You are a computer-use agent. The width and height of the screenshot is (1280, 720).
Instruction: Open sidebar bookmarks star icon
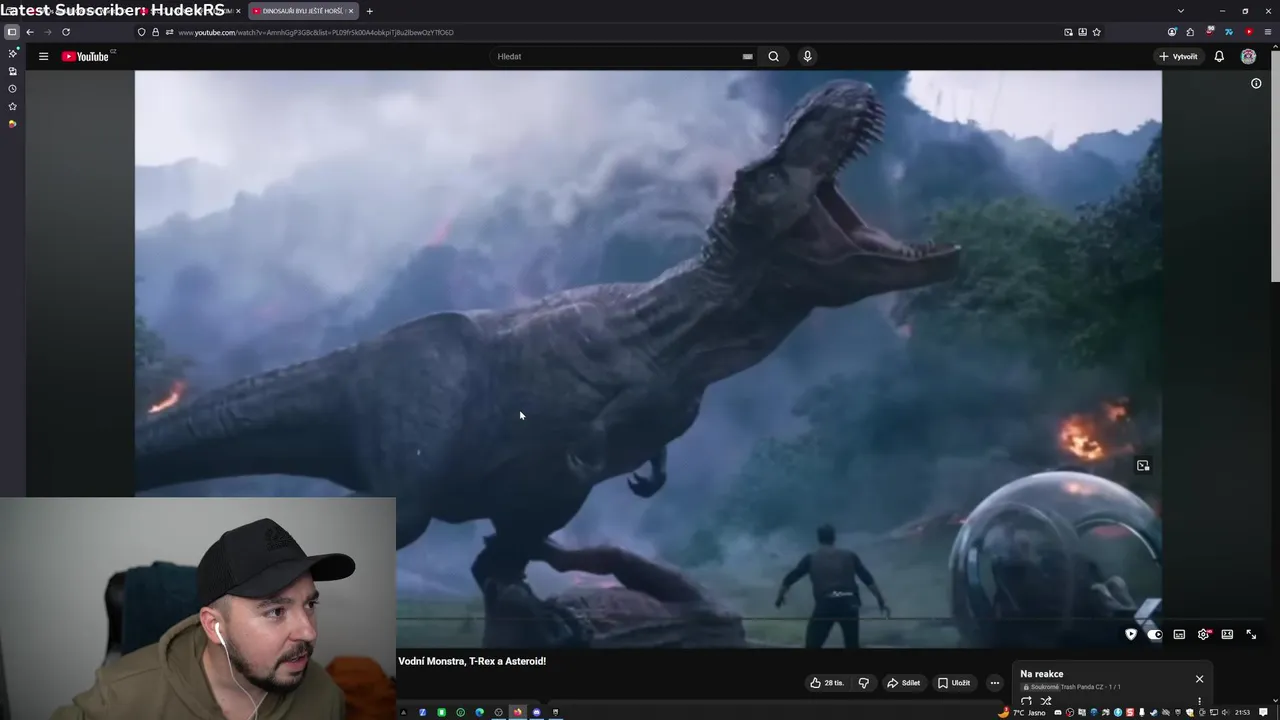click(12, 106)
